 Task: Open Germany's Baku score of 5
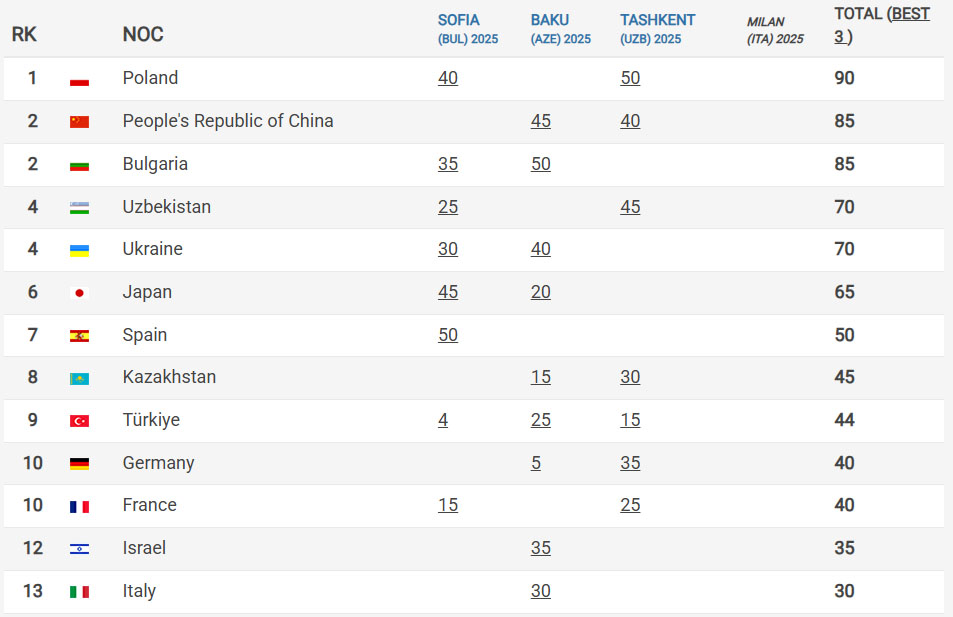pos(535,463)
